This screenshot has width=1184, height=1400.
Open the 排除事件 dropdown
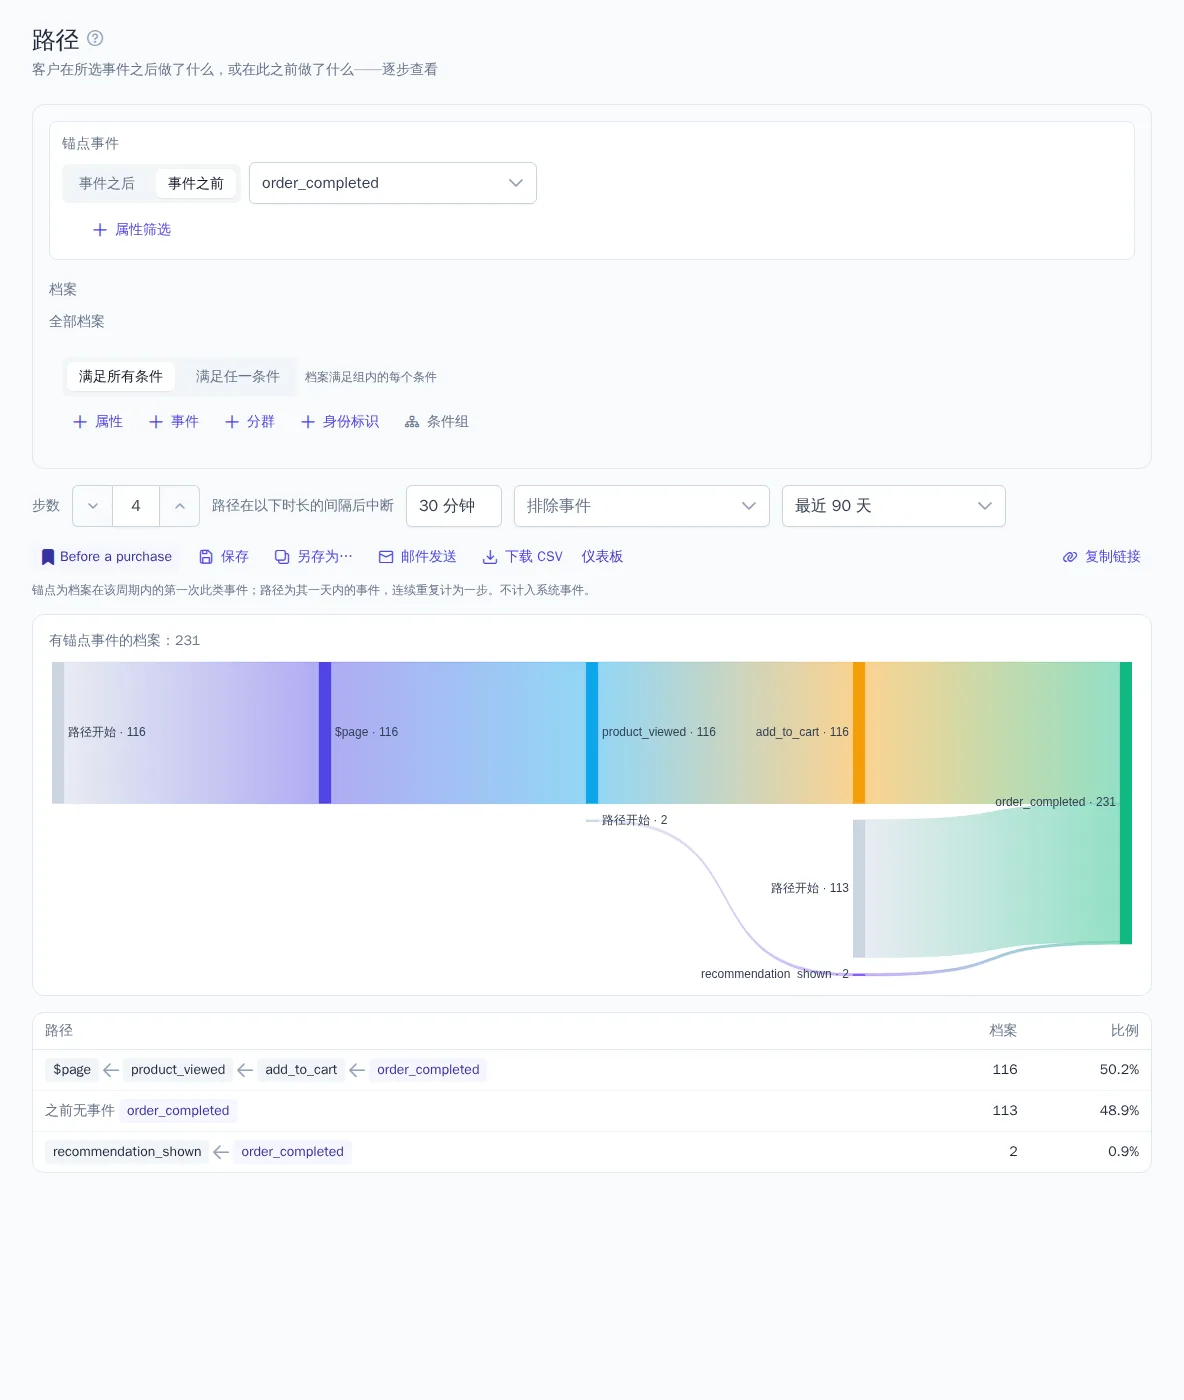pyautogui.click(x=642, y=506)
